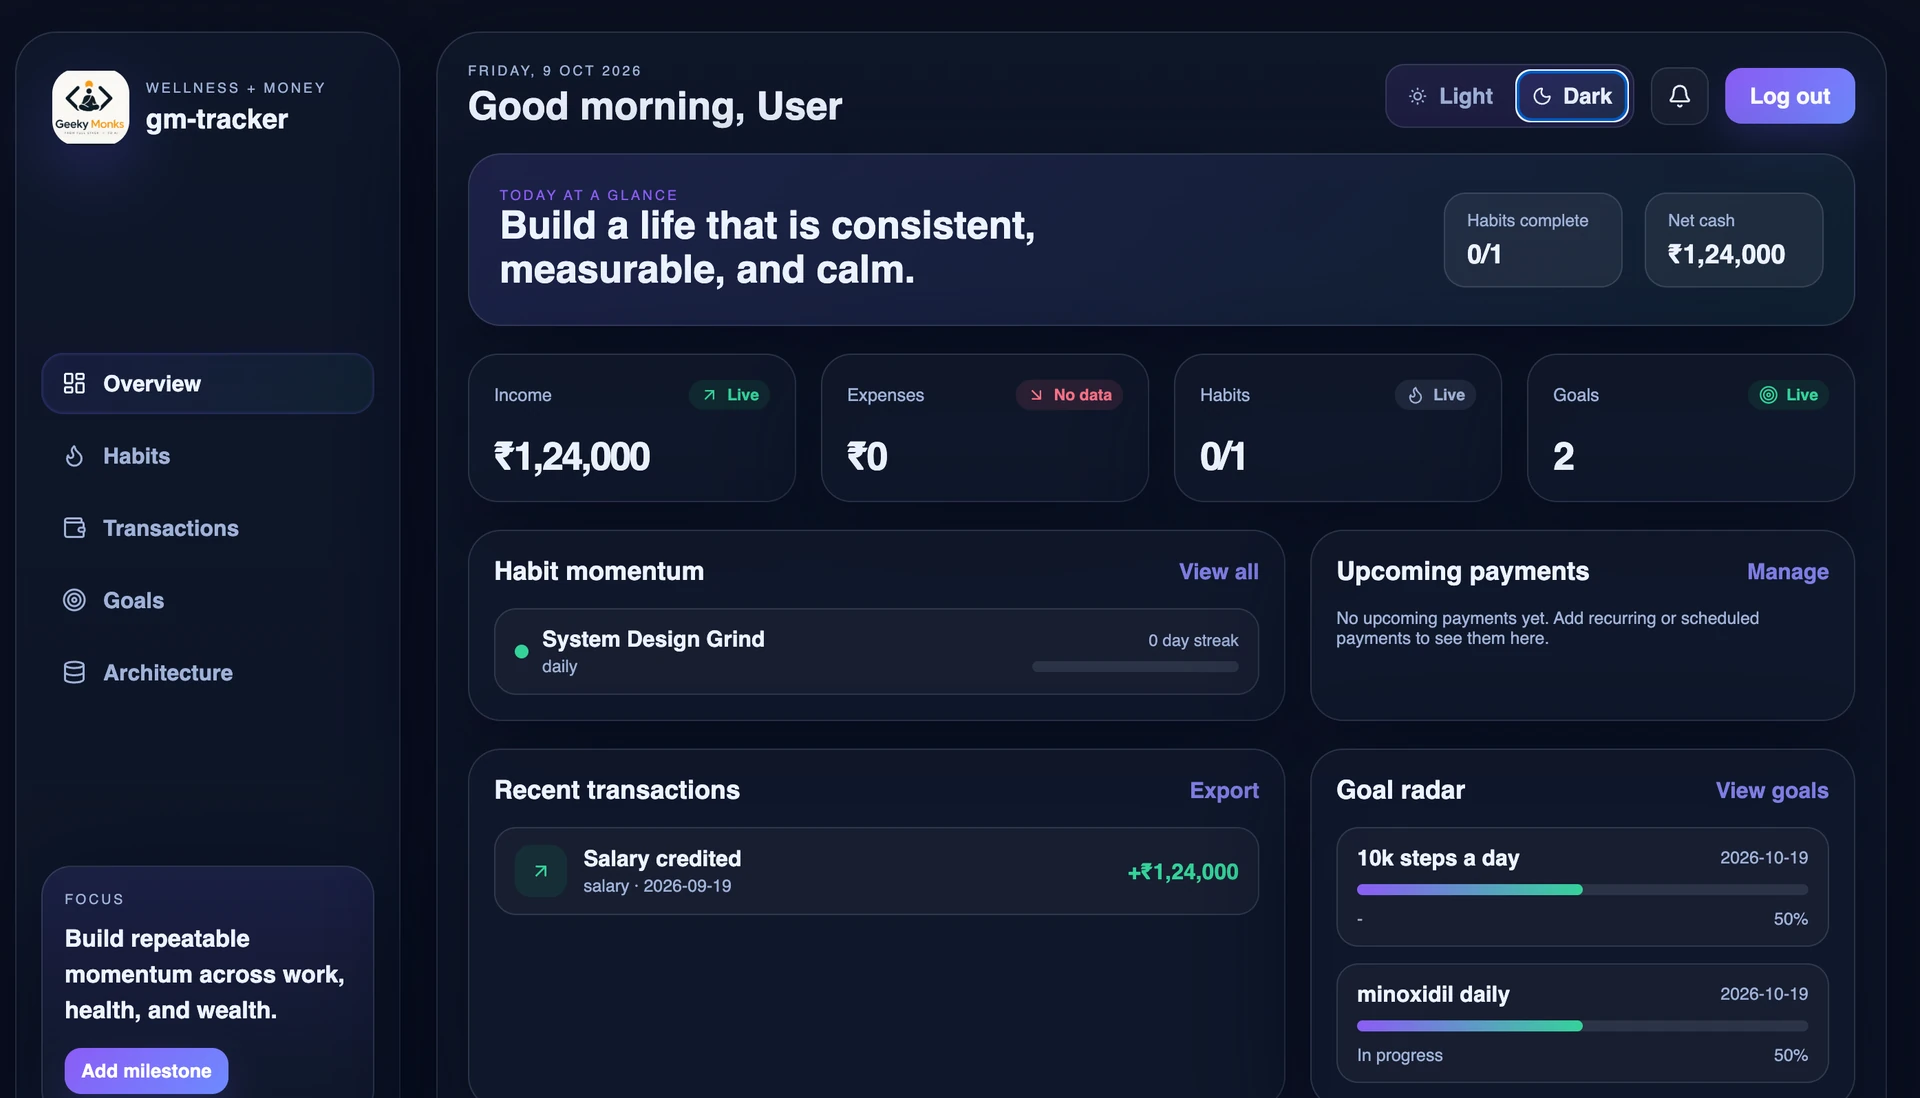Click the No data badge on the Expenses card
The image size is (1920, 1098).
tap(1069, 395)
